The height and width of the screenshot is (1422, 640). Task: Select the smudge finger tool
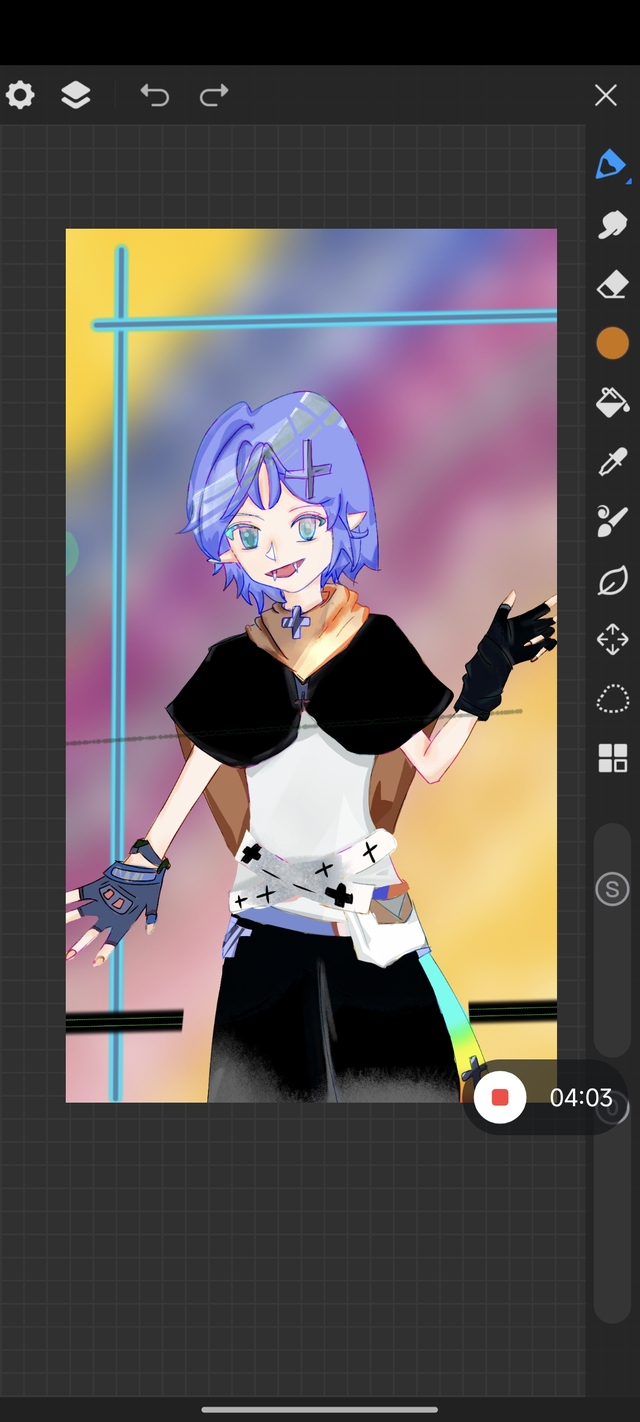612,225
